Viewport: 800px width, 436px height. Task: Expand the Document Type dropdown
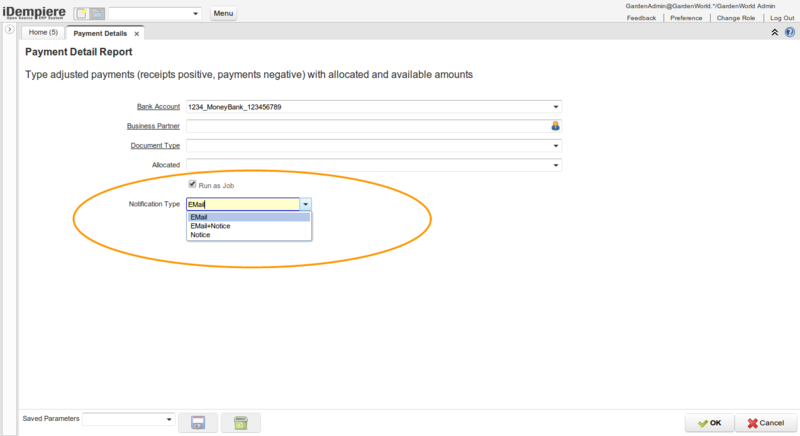(x=555, y=146)
